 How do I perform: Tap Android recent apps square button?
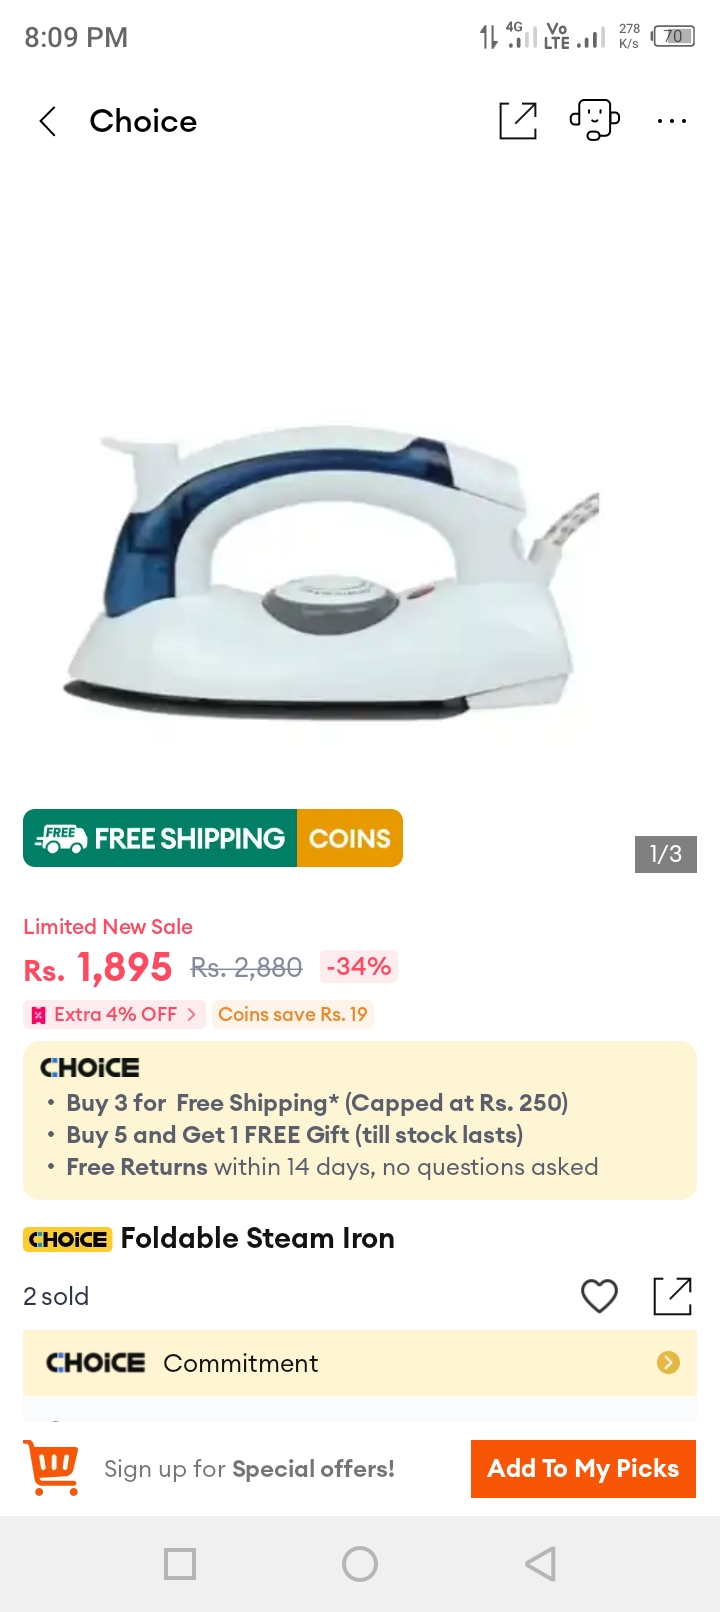(x=180, y=1564)
